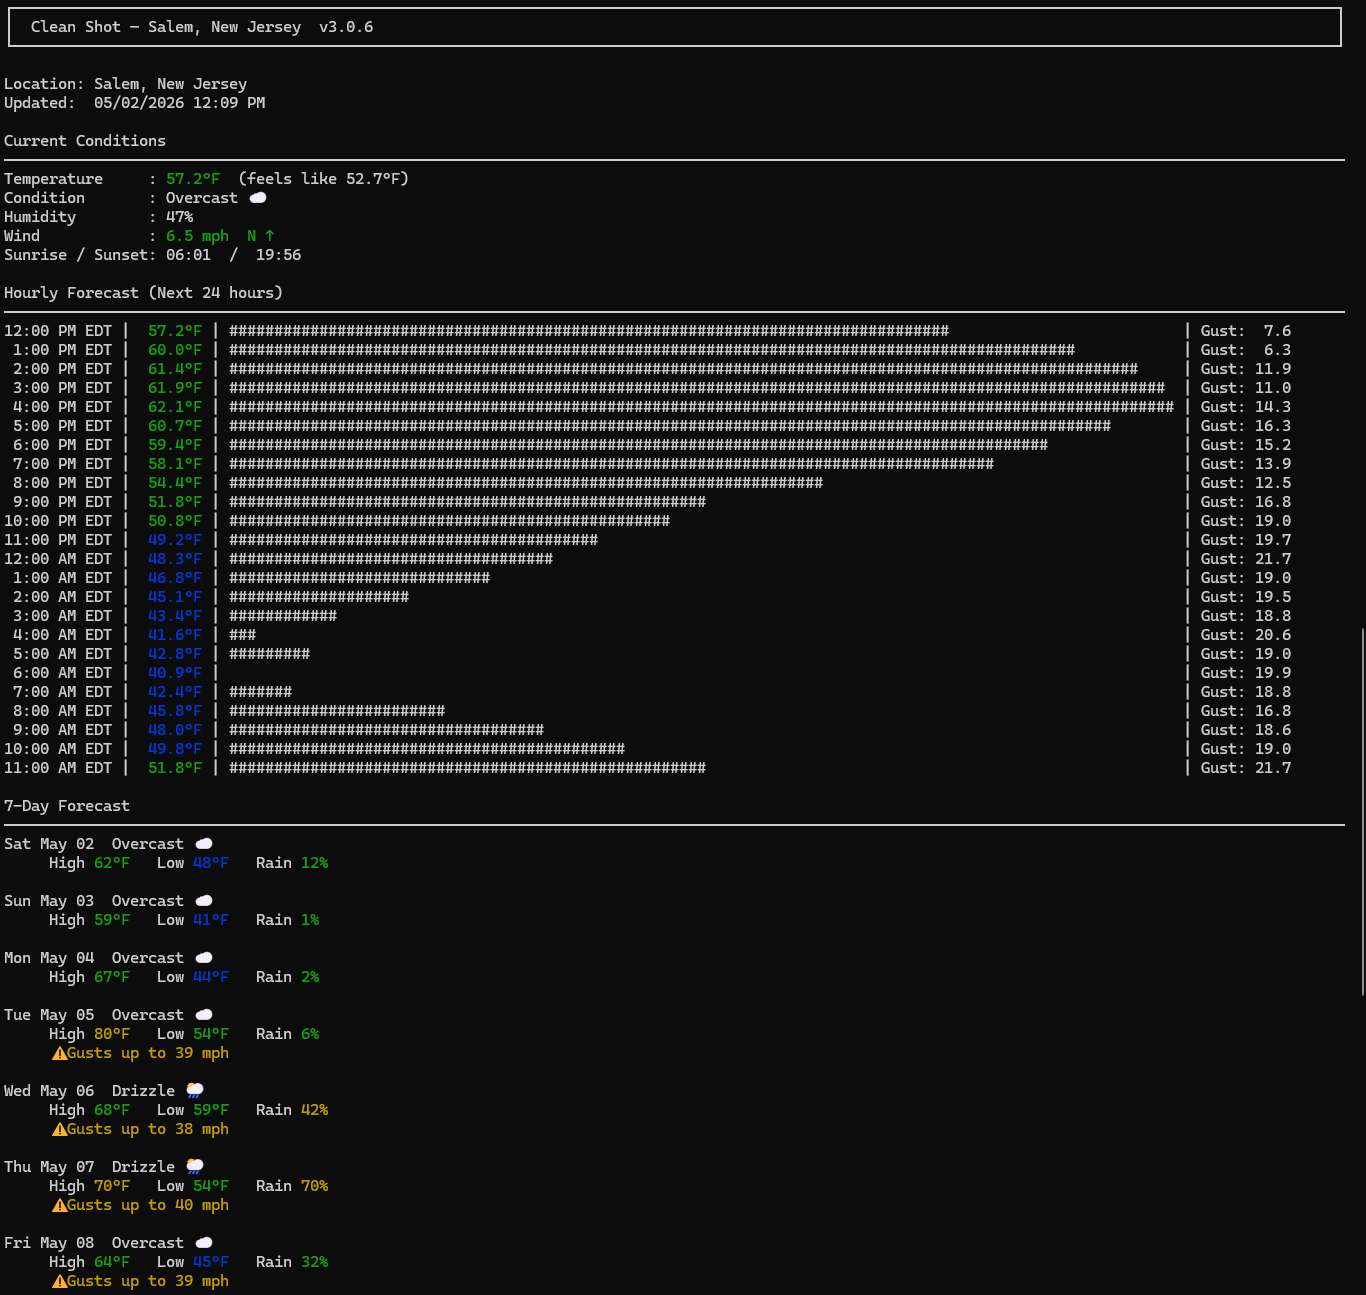Click the 'Location: Salem, New Jersey' line

[x=125, y=84]
